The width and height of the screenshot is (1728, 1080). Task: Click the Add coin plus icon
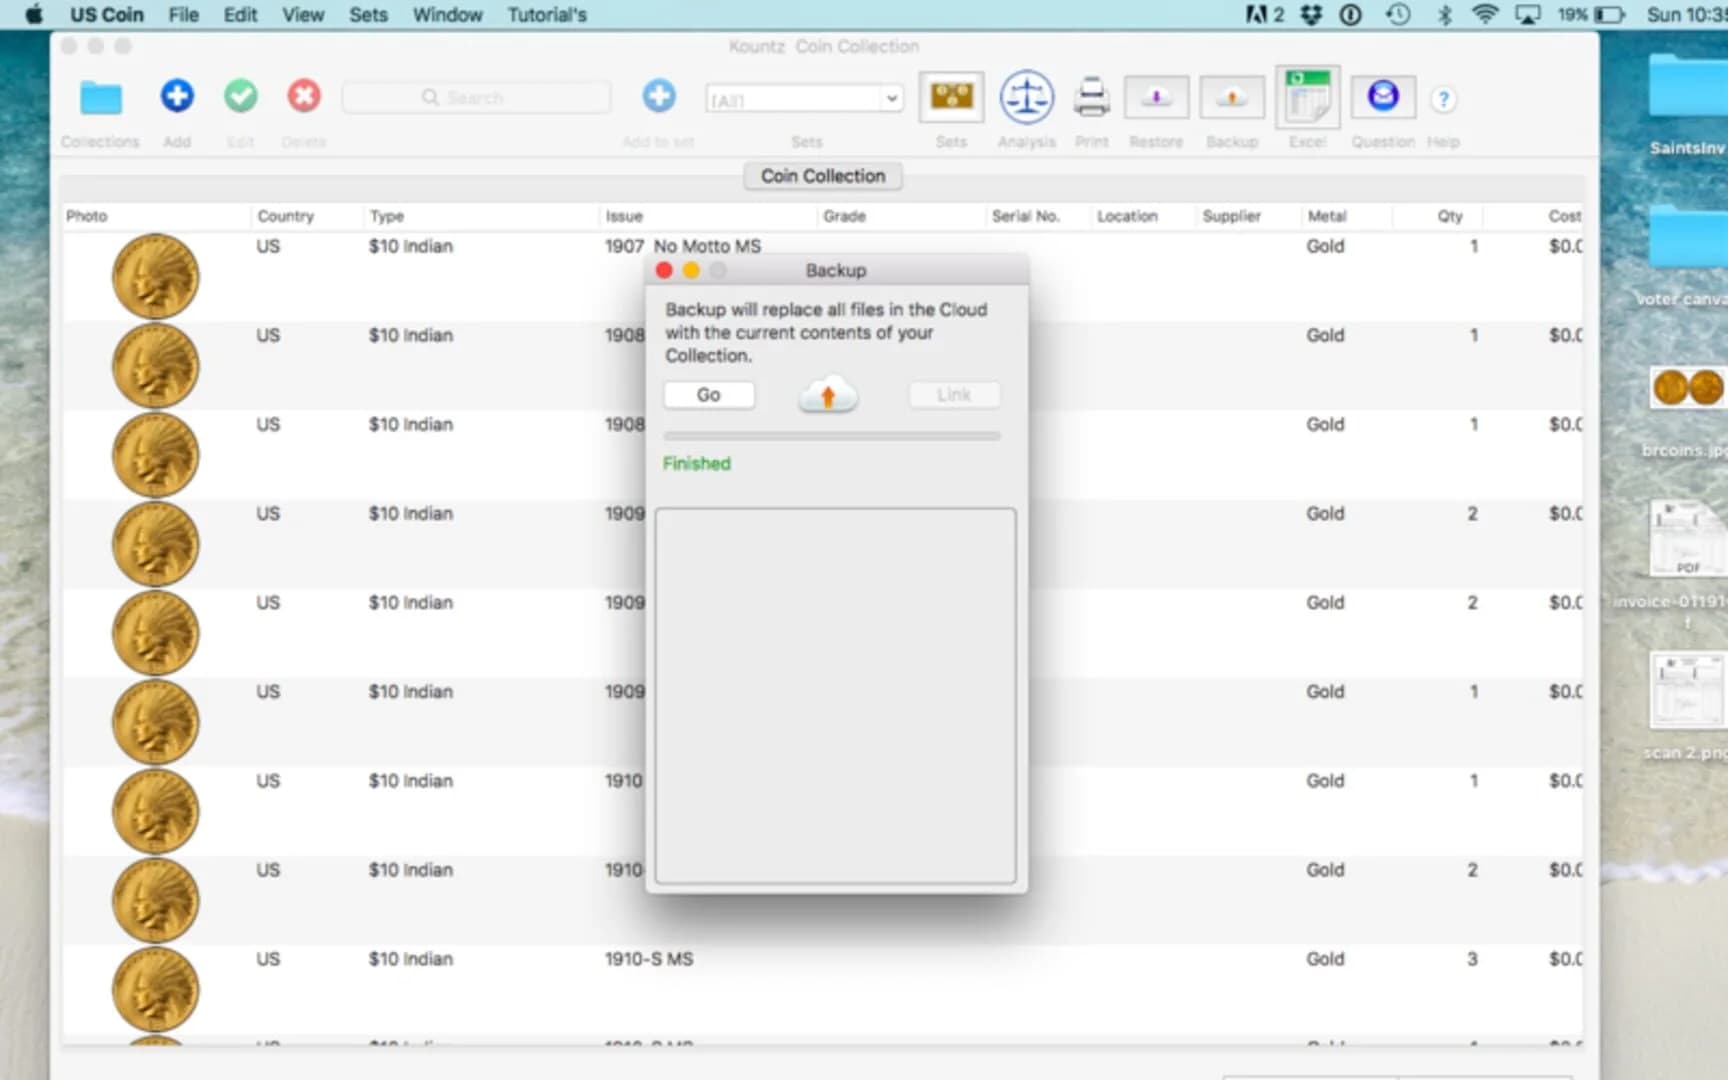tap(176, 95)
